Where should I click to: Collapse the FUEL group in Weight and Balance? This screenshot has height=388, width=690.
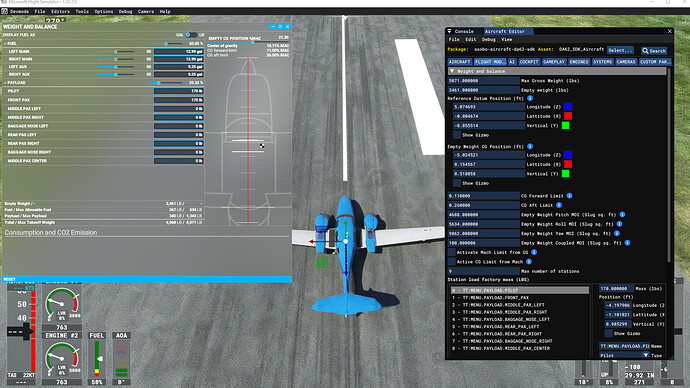[x=5, y=44]
